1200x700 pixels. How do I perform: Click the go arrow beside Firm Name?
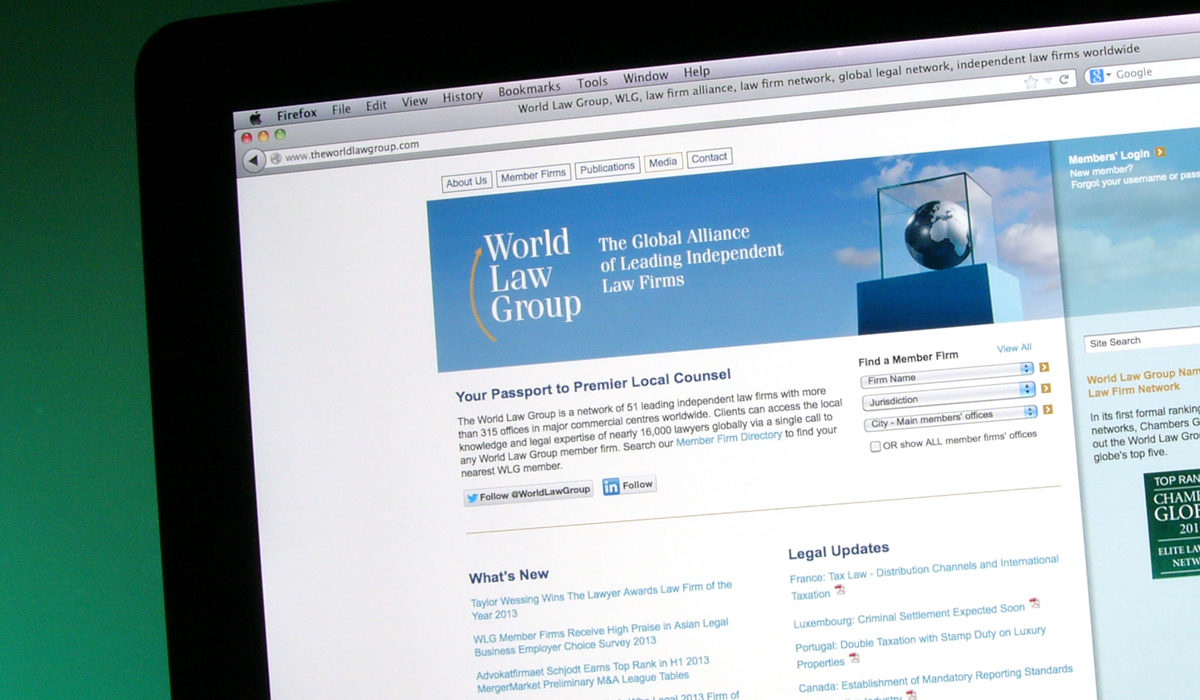coord(1045,367)
